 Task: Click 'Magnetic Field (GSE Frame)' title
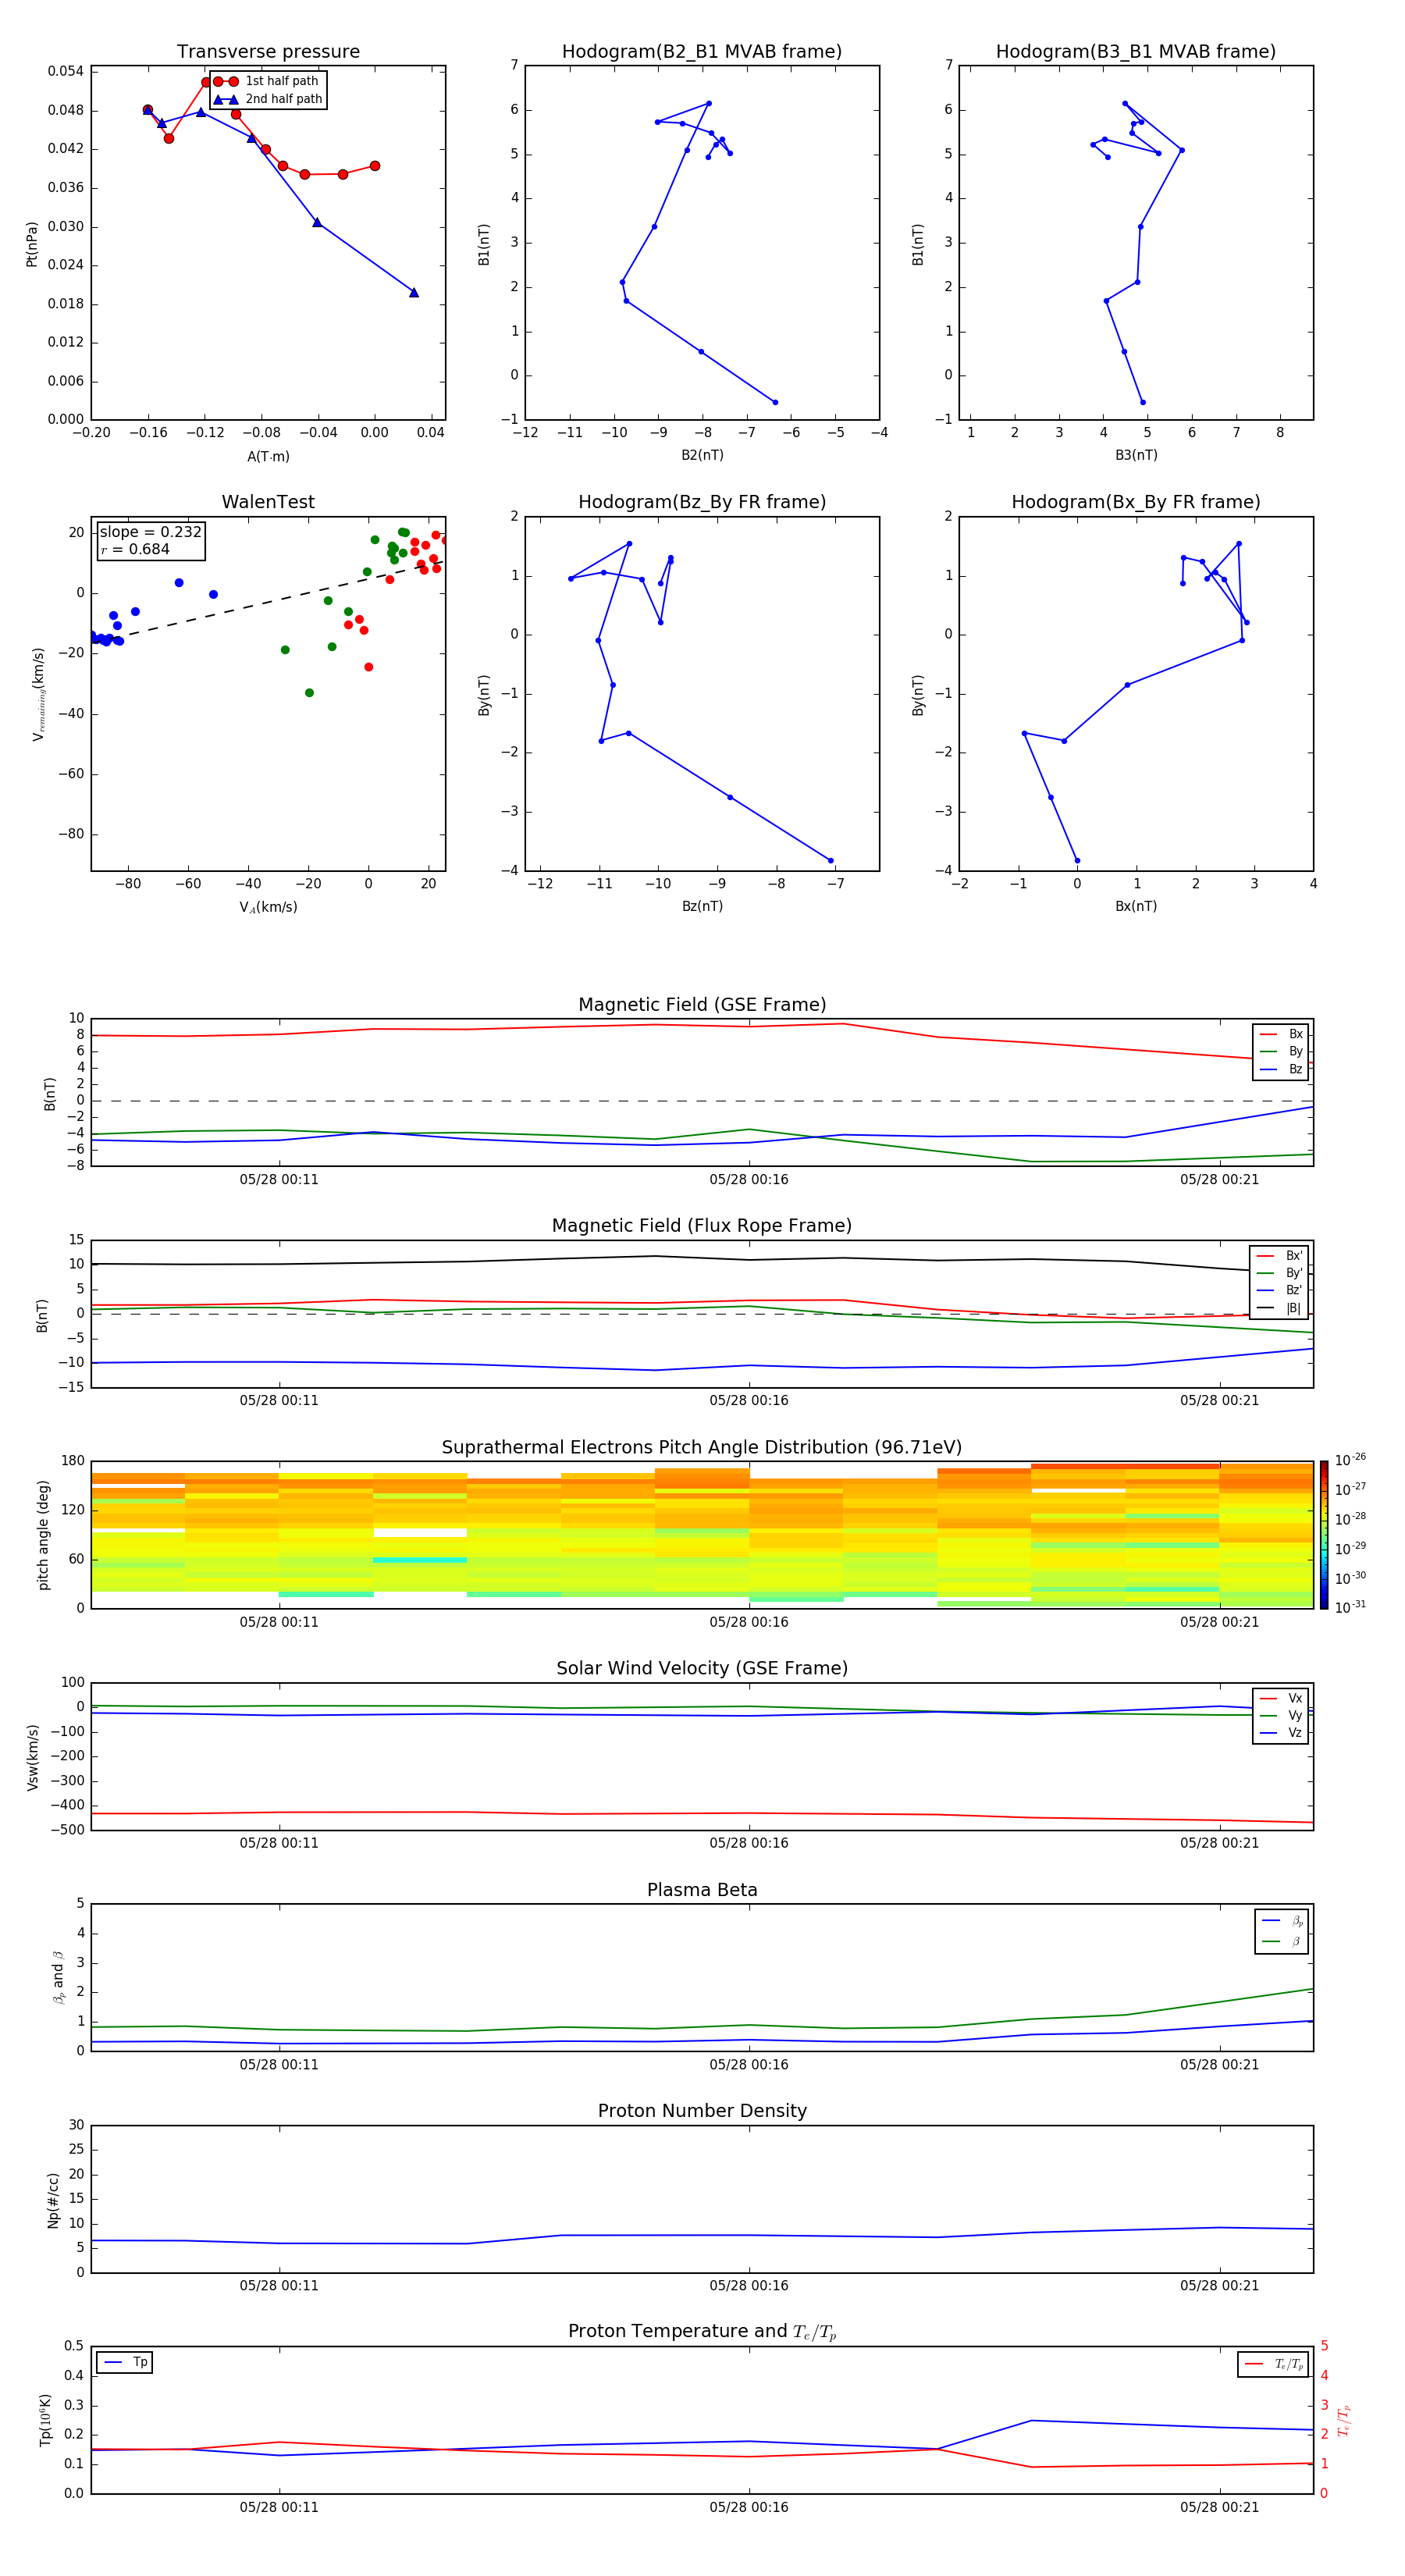click(702, 1005)
